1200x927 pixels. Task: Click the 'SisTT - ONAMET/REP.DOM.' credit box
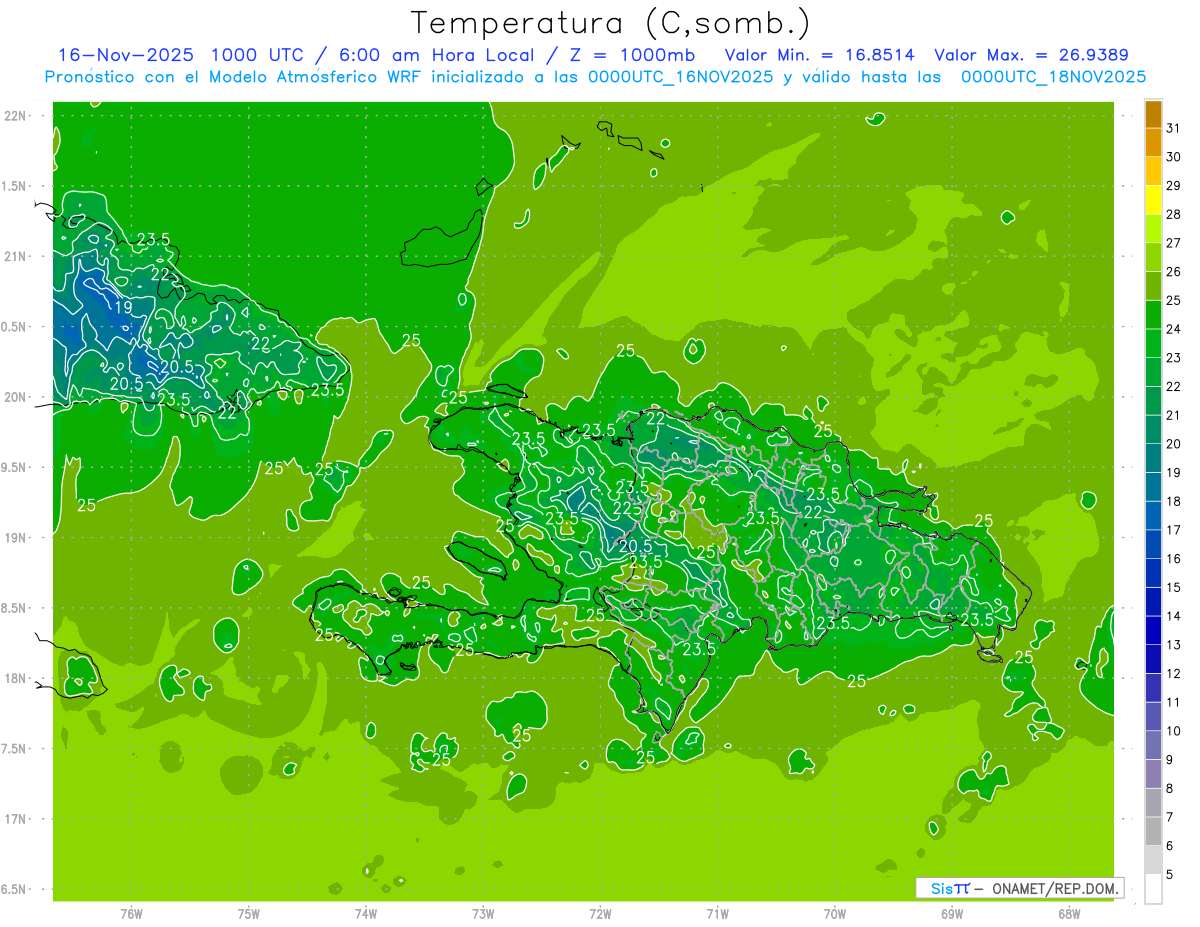(x=1019, y=888)
